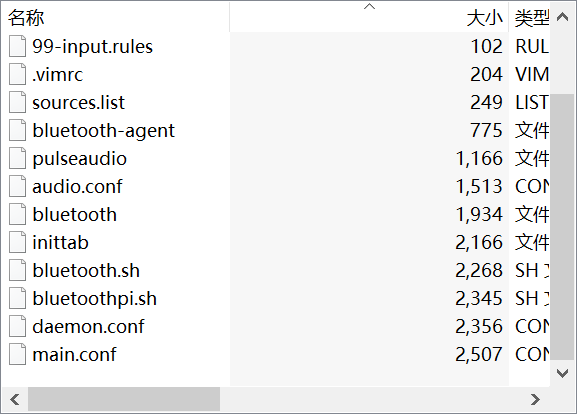Select the .vimrc file icon

coord(17,74)
